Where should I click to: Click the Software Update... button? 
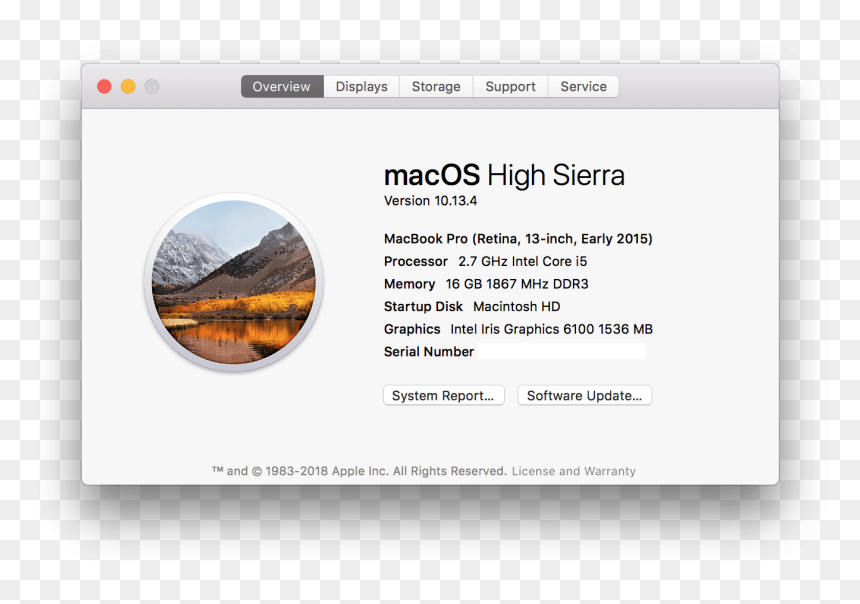pyautogui.click(x=584, y=396)
